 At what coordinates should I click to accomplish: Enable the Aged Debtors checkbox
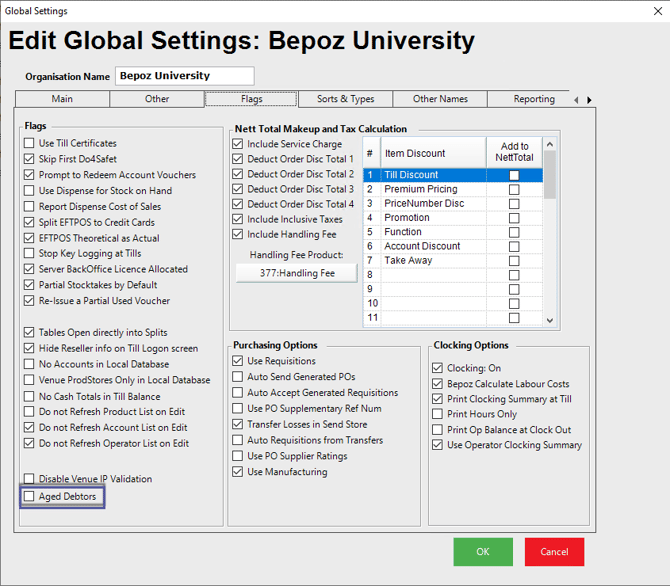click(30, 496)
